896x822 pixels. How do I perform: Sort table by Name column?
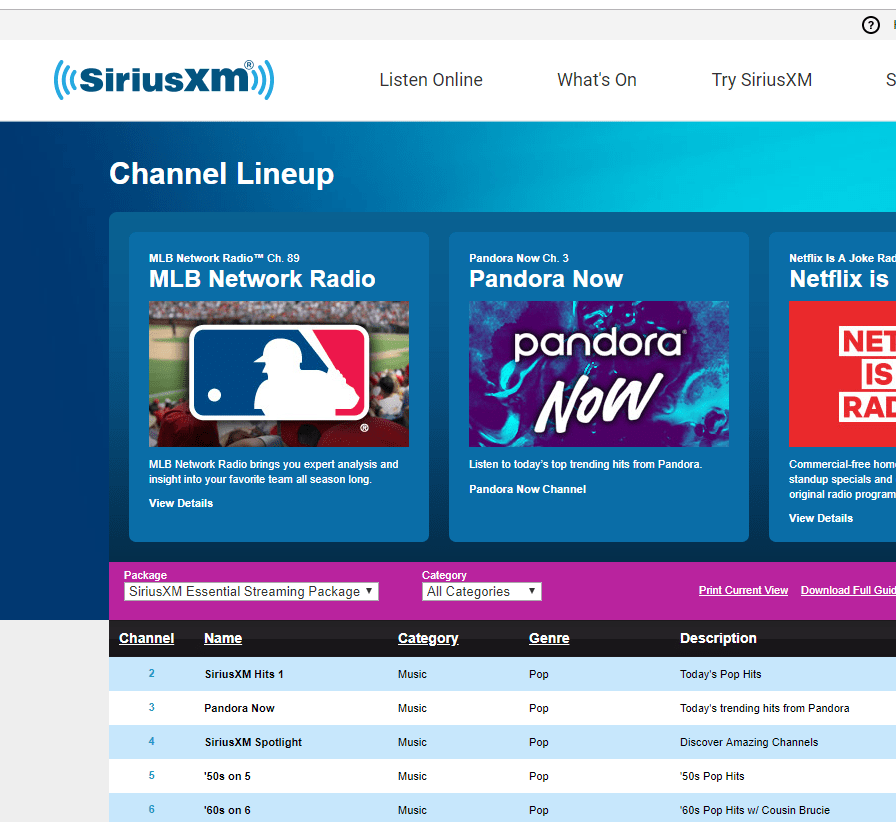click(223, 638)
